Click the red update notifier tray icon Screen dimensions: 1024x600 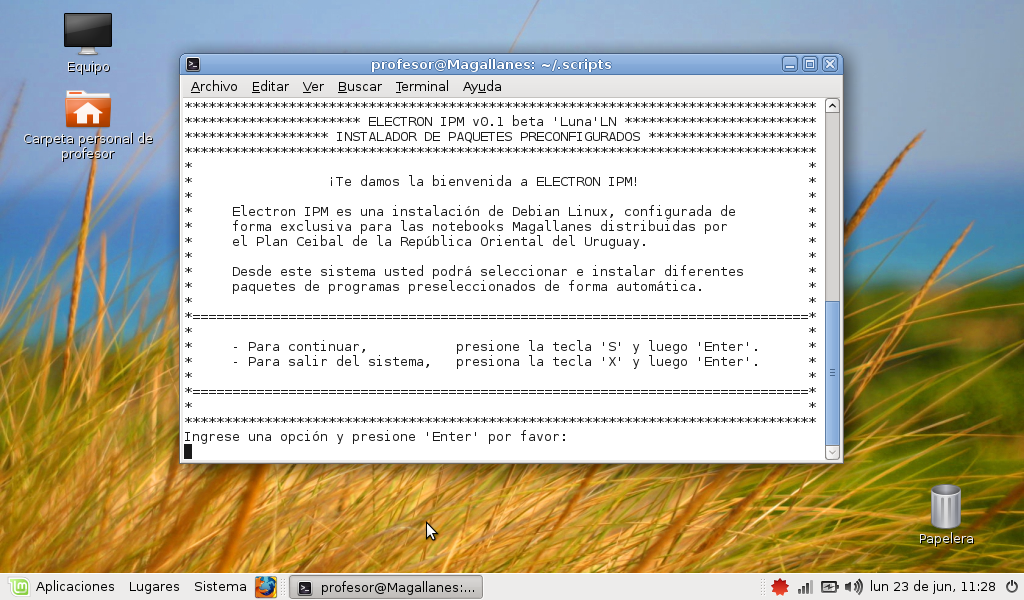[x=779, y=587]
